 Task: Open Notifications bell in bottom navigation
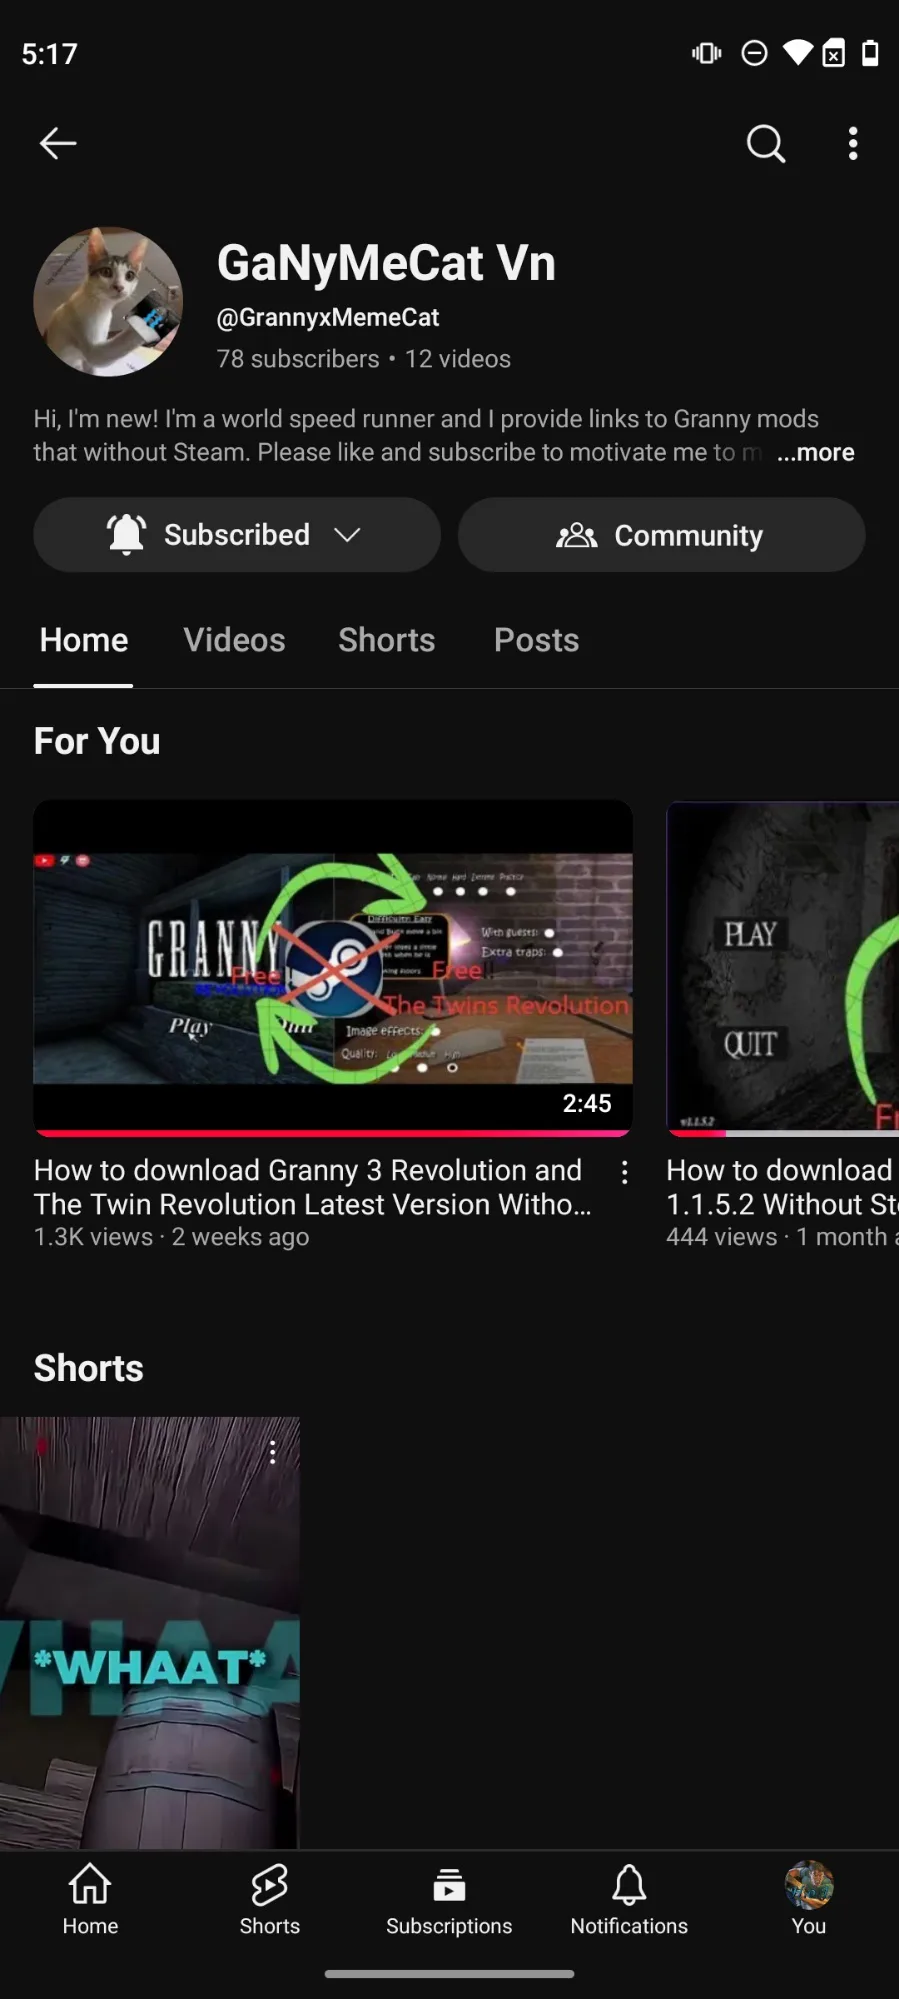[x=629, y=1899]
